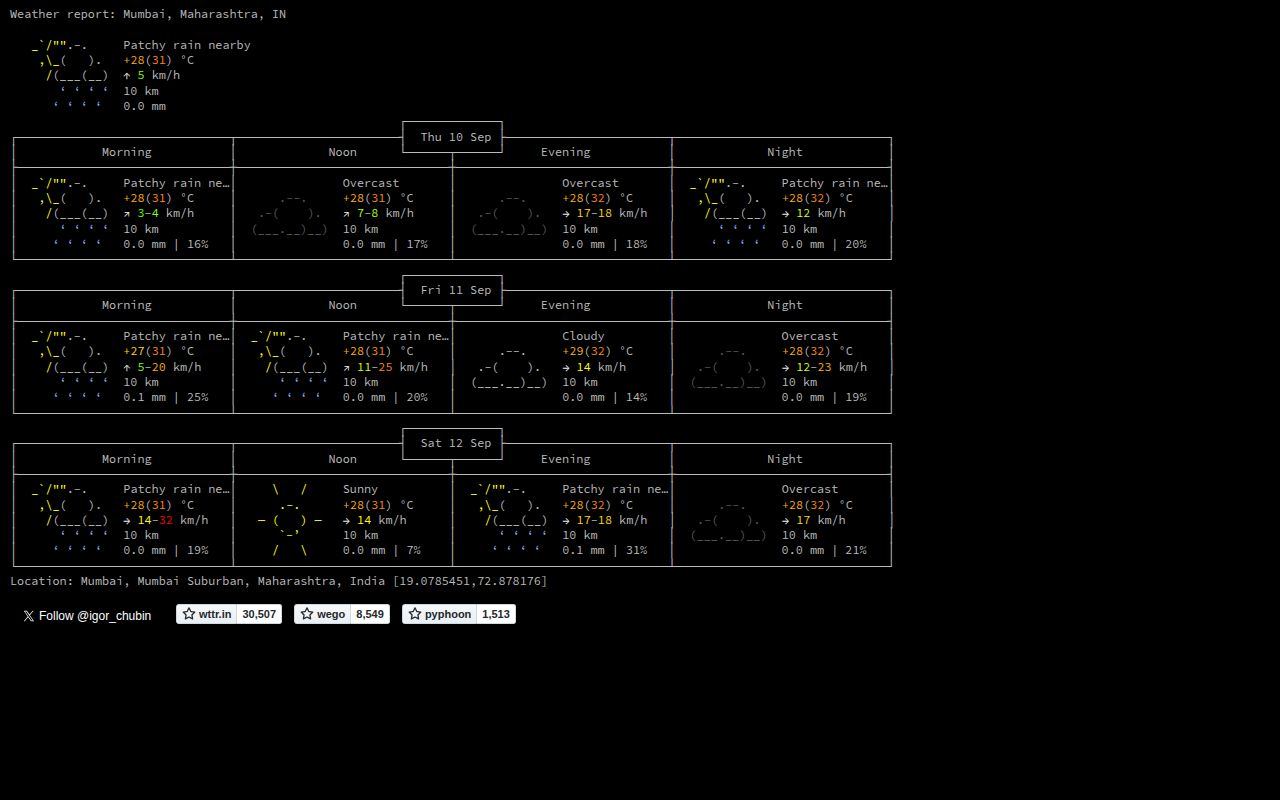Image resolution: width=1280 pixels, height=800 pixels.
Task: Open the 8,549 stargazers count
Action: (x=370, y=614)
